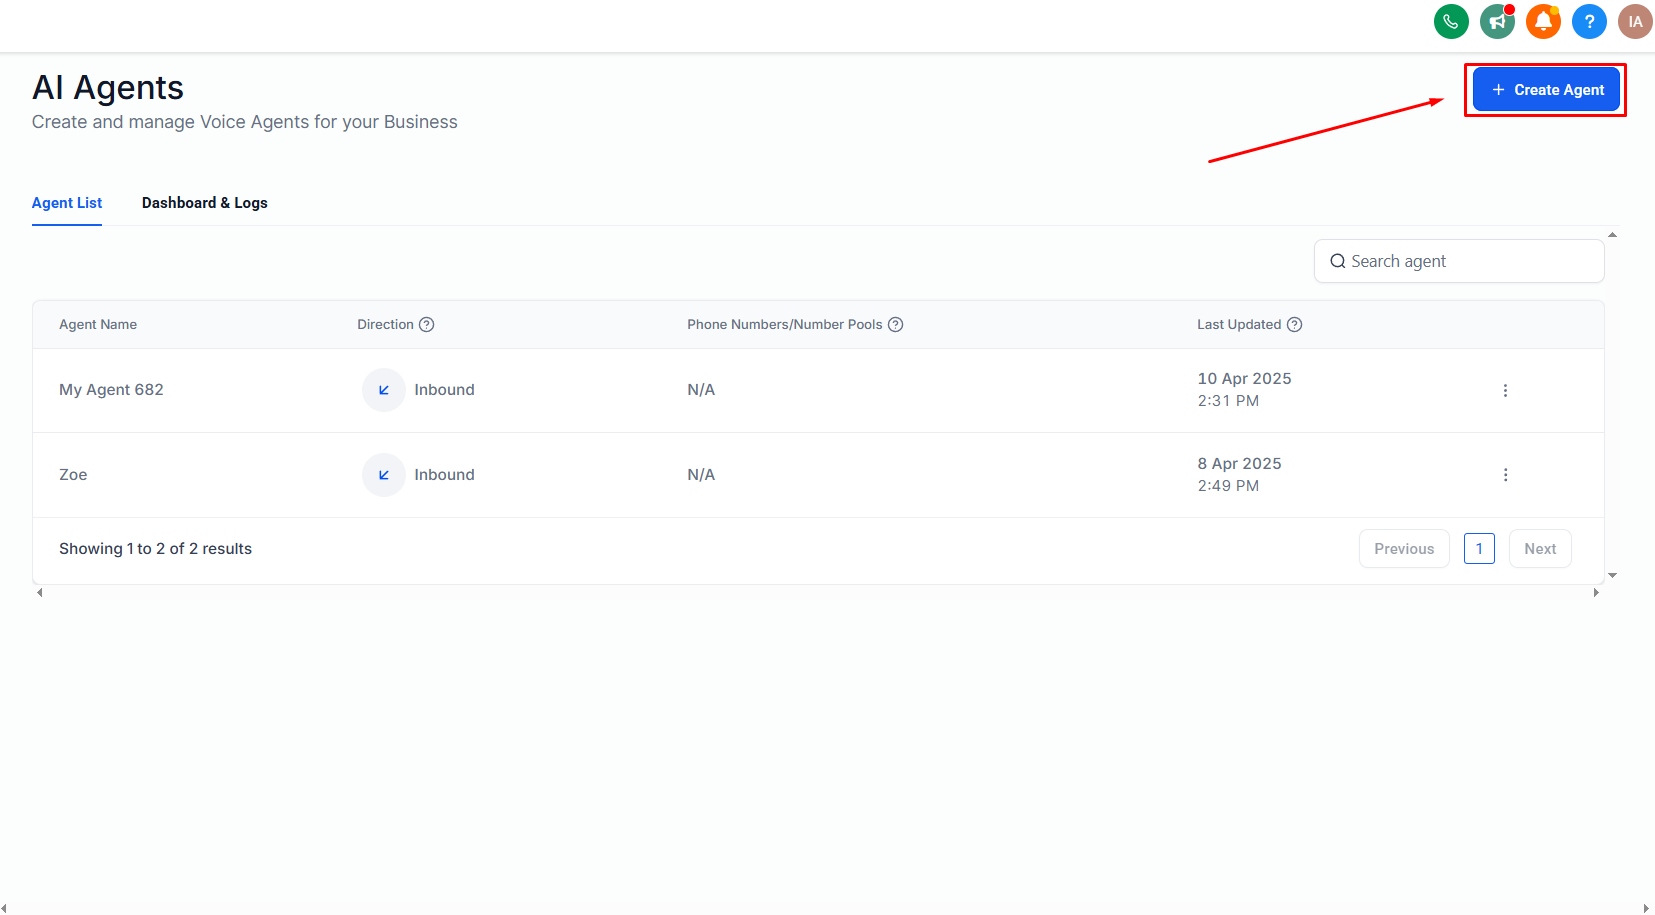Image resolution: width=1655 pixels, height=915 pixels.
Task: Open the IA user avatar menu
Action: pyautogui.click(x=1635, y=21)
